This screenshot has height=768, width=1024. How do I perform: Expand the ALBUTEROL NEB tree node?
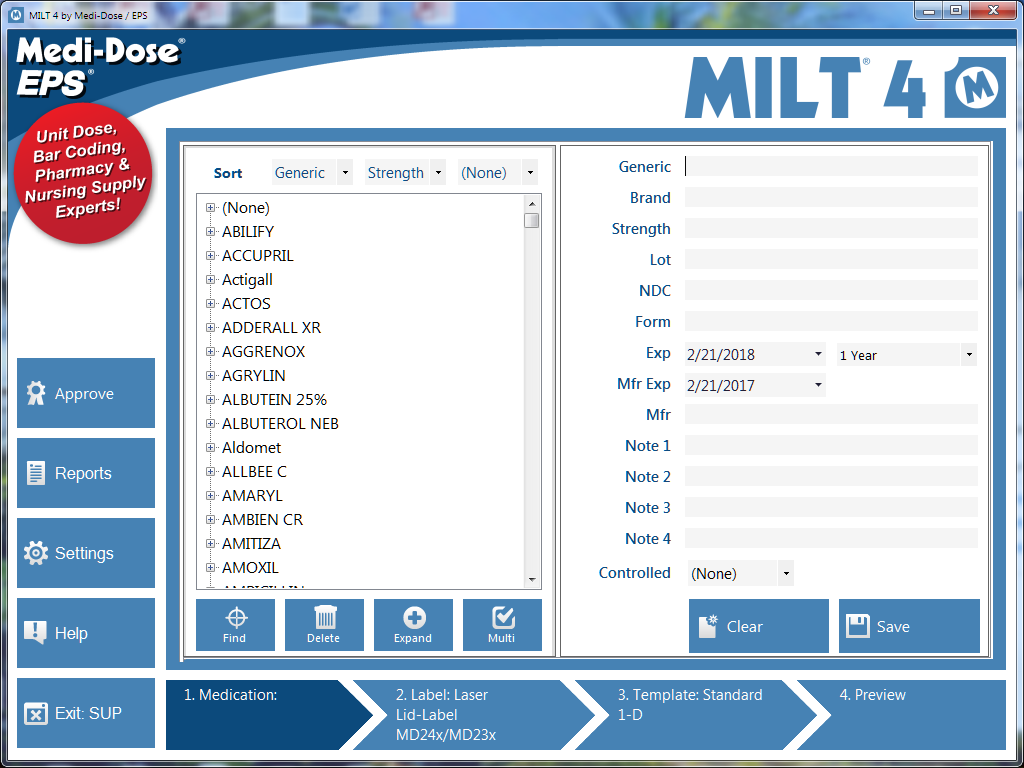(x=210, y=424)
